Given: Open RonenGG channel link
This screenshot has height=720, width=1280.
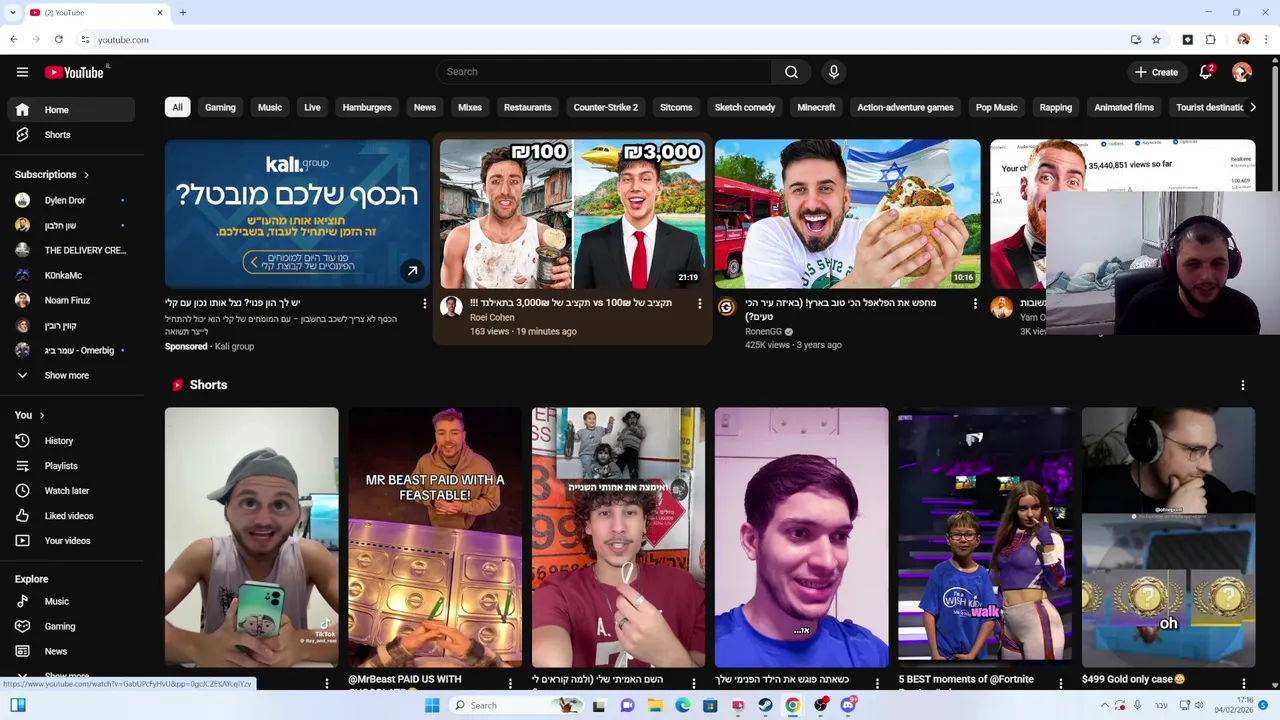Looking at the screenshot, I should pos(763,331).
